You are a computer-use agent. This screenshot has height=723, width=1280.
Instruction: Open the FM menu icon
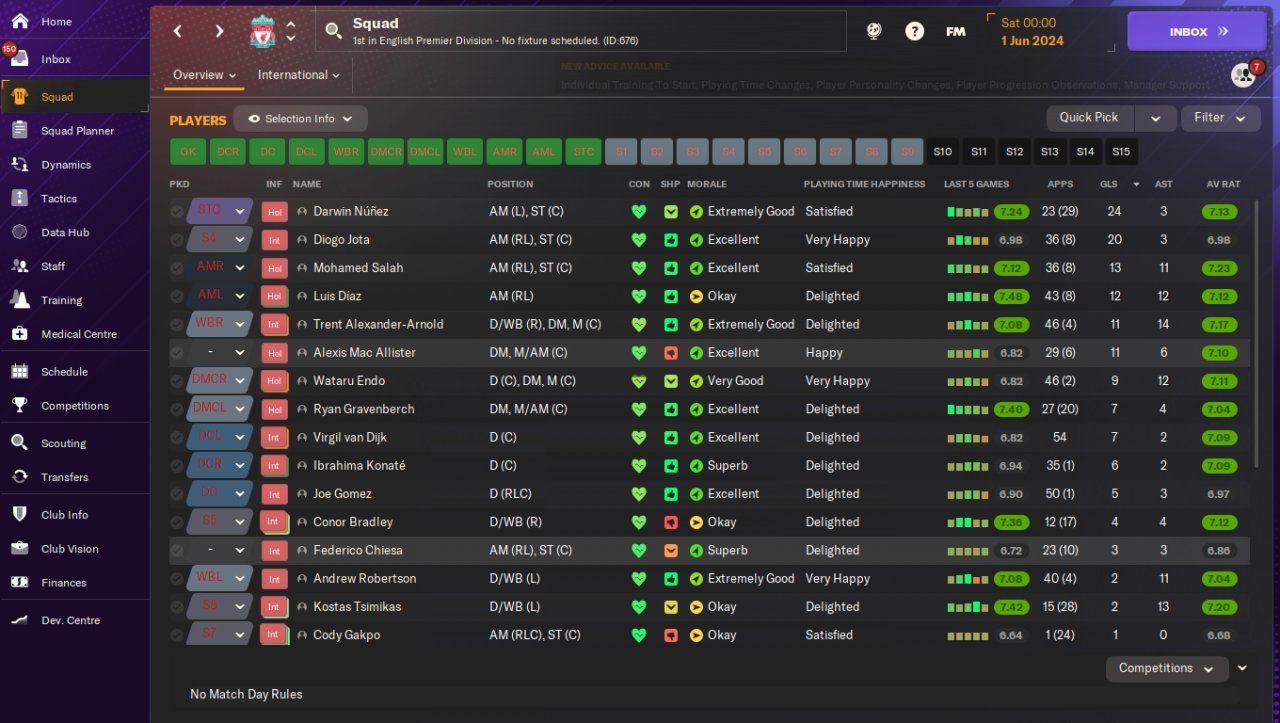tap(956, 31)
